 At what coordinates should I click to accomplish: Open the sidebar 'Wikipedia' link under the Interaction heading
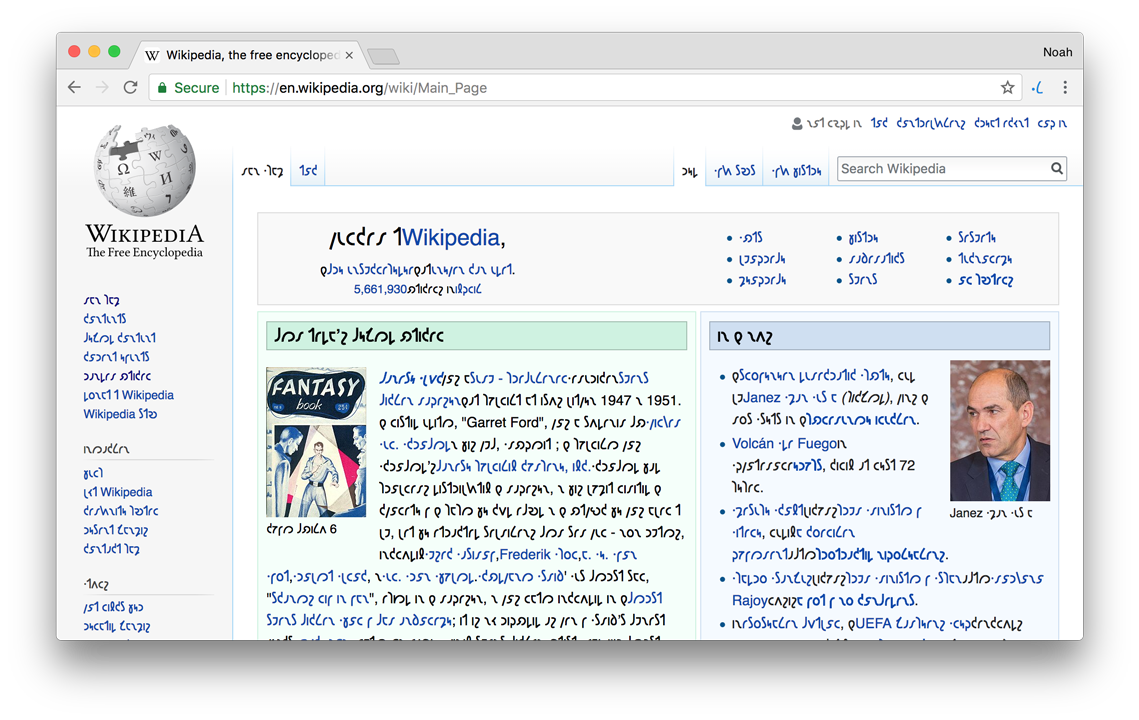118,492
